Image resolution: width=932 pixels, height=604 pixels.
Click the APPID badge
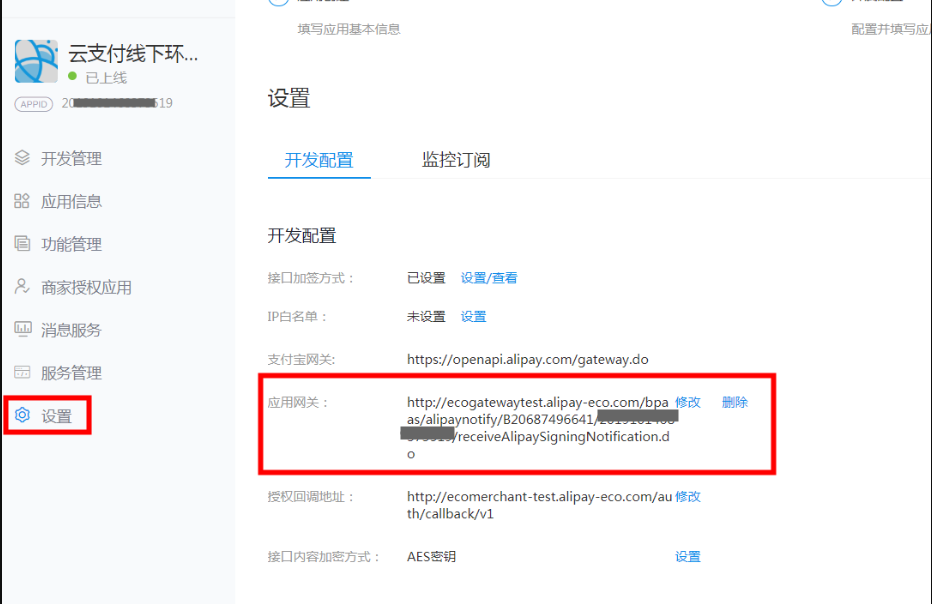(34, 104)
